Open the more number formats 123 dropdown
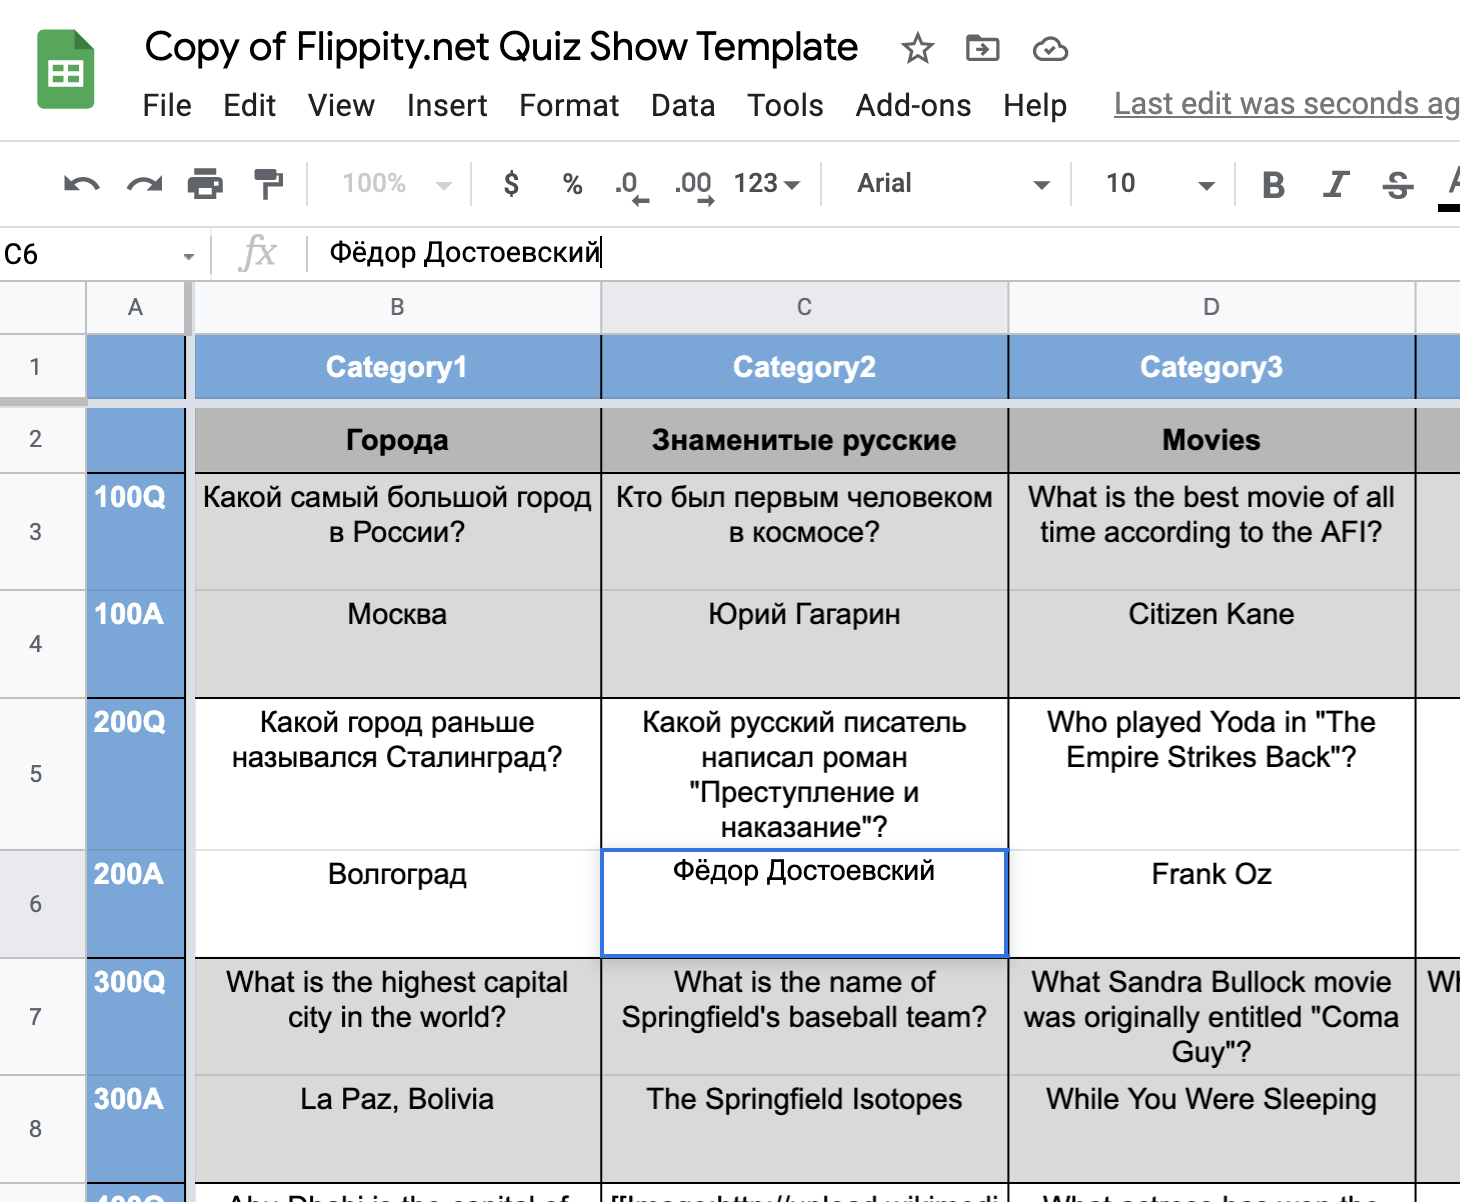The height and width of the screenshot is (1202, 1460). [x=766, y=184]
